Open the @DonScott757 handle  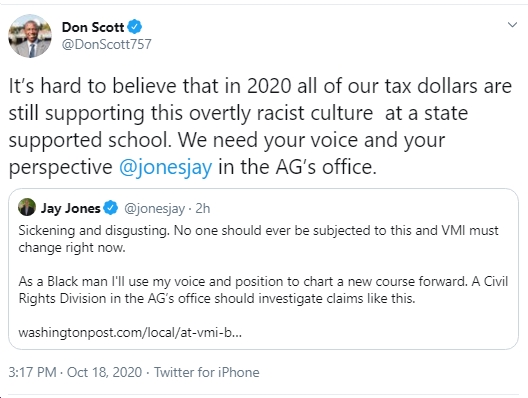[x=106, y=44]
